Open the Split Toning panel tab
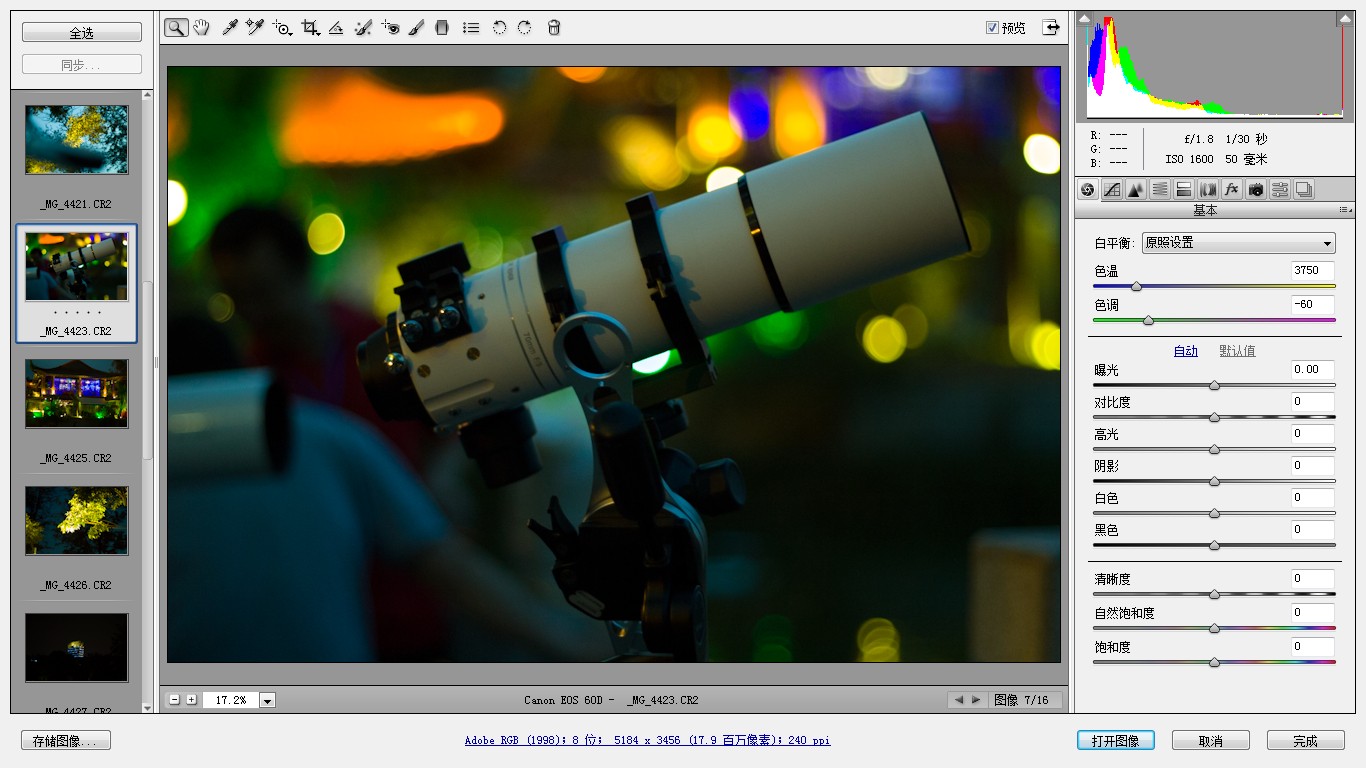 pyautogui.click(x=1184, y=189)
